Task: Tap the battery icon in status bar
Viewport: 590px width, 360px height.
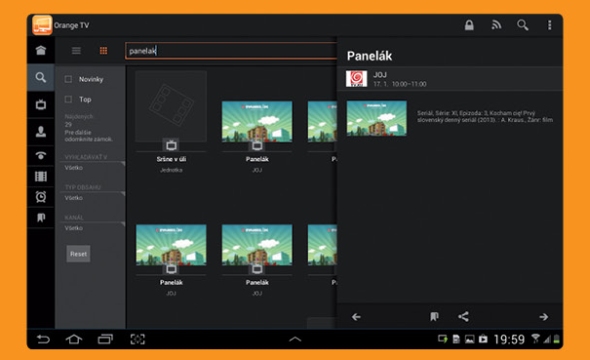Action: click(557, 340)
